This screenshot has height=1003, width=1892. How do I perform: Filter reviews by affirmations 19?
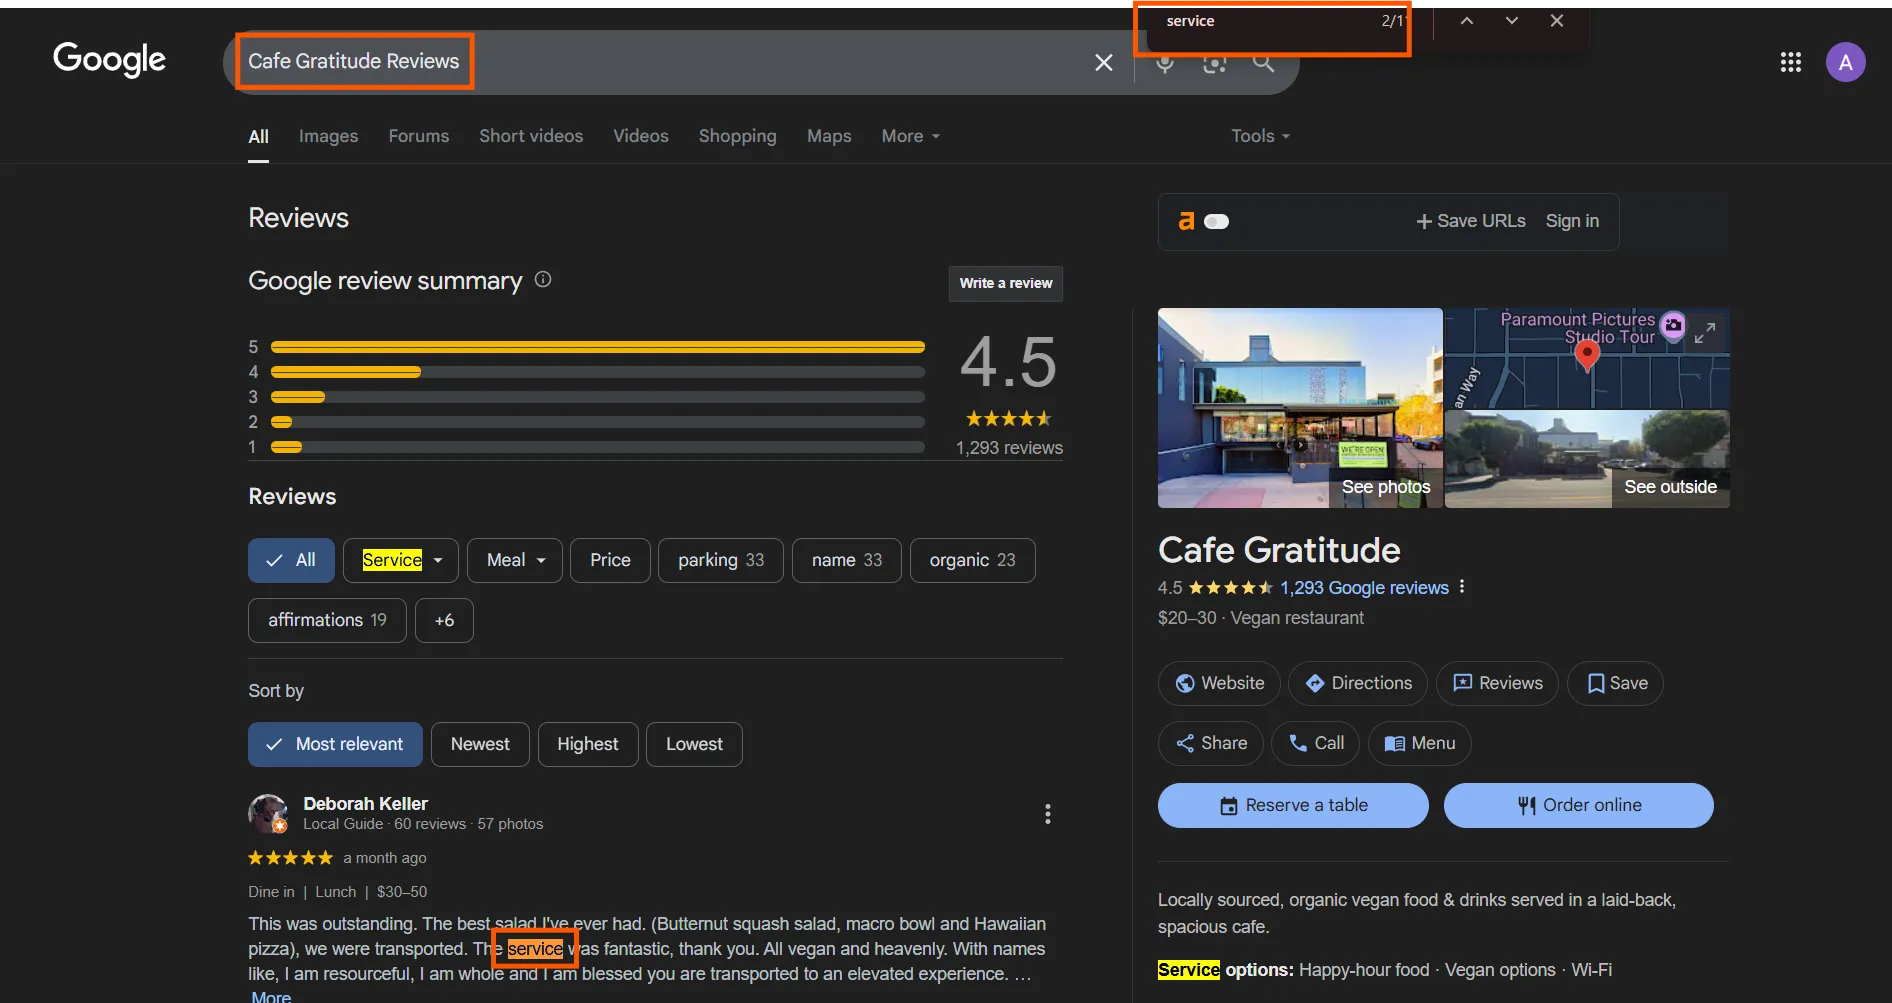coord(327,620)
